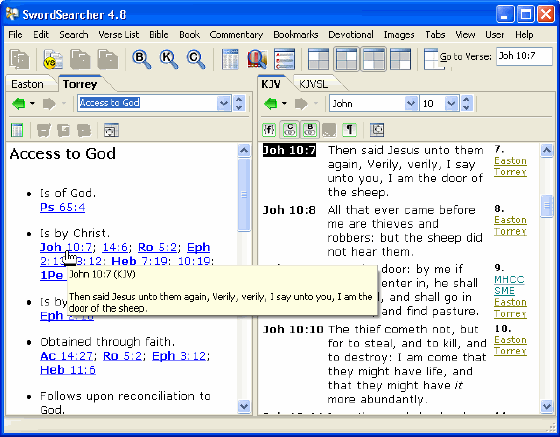Click the red-lined list panel icon
The width and height of the screenshot is (560, 437).
click(285, 59)
